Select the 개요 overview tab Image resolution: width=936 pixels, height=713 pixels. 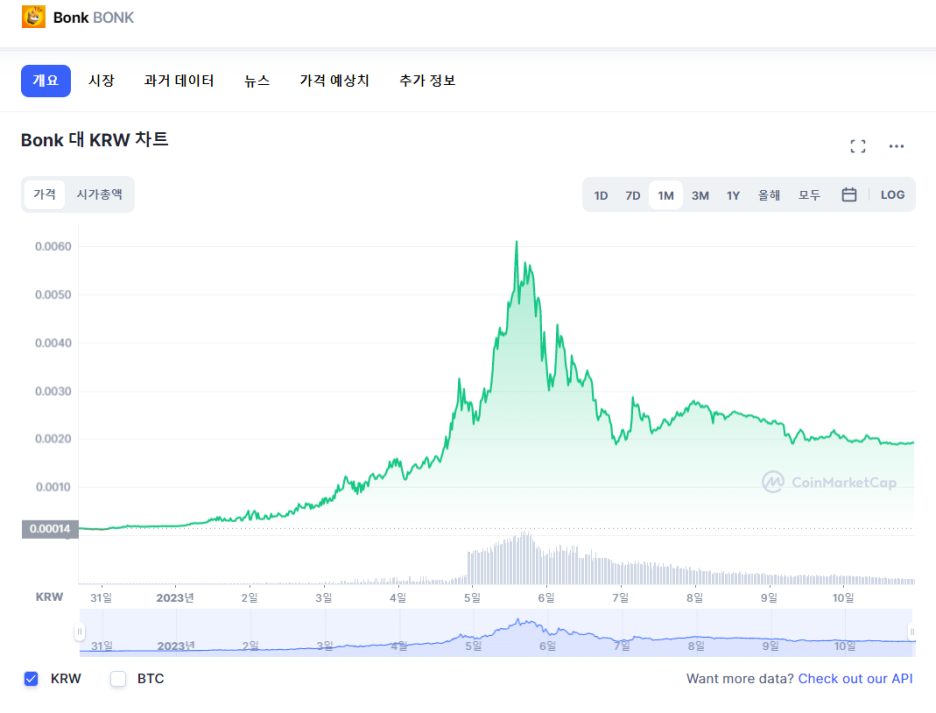[46, 81]
